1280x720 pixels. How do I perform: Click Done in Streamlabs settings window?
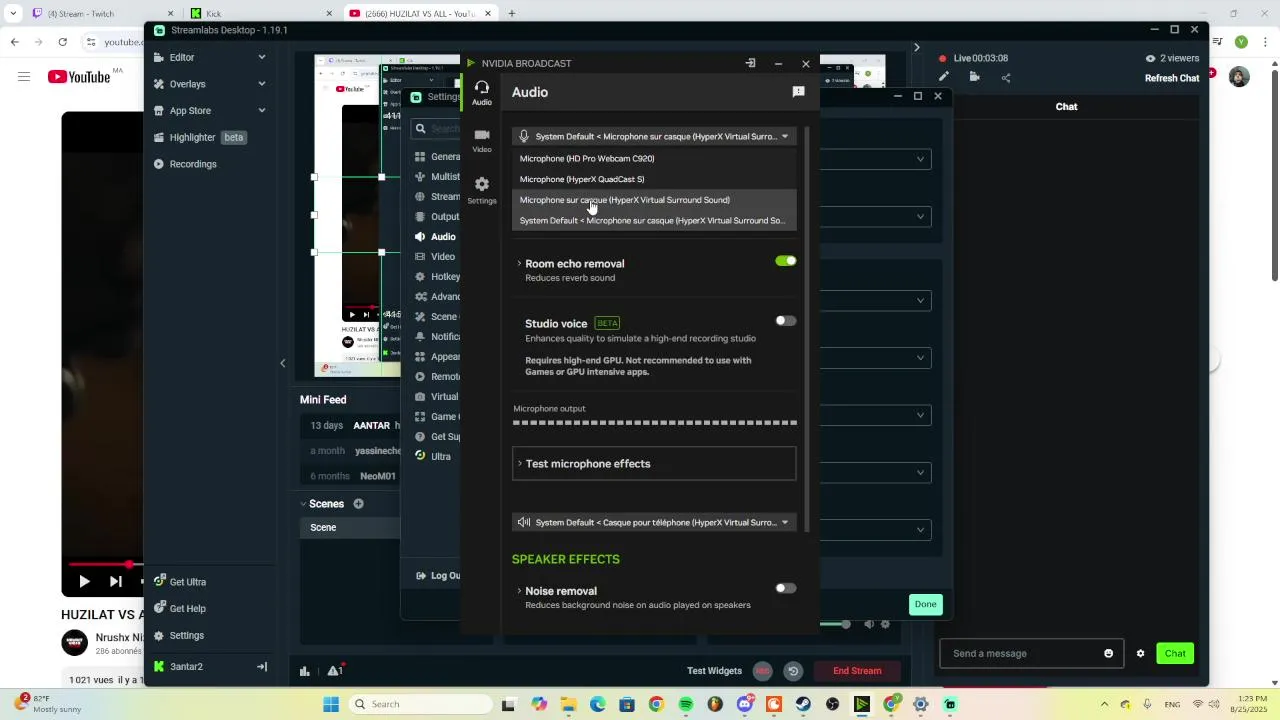coord(925,604)
